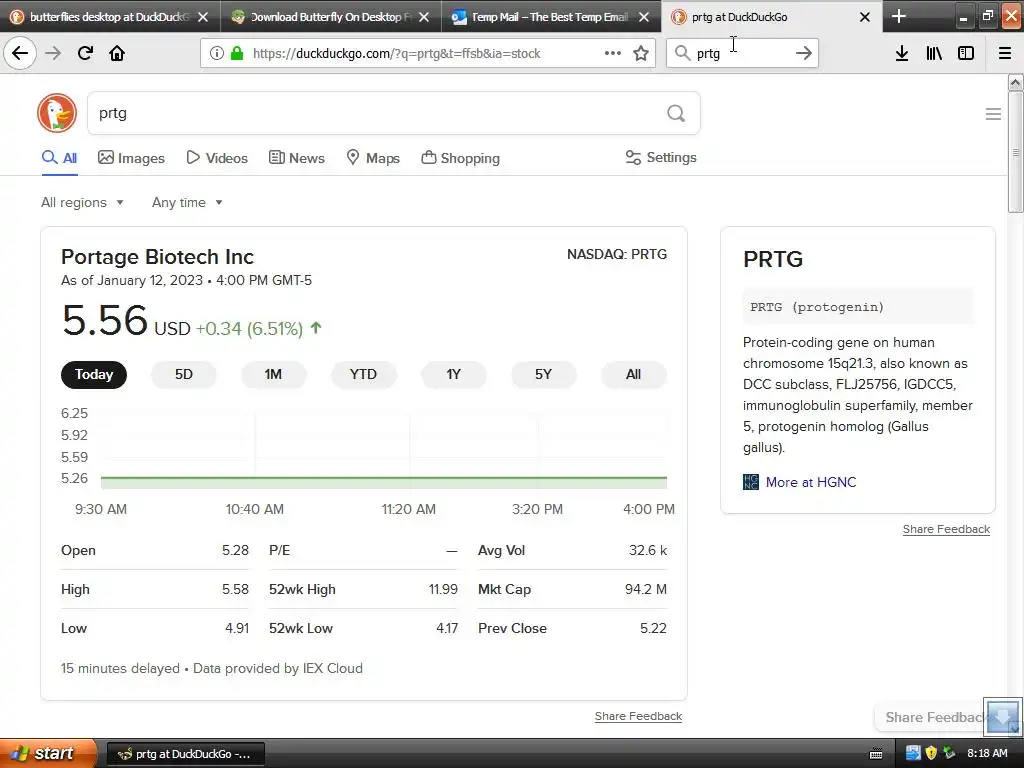The image size is (1024, 768).
Task: Select the All results tab
Action: tap(59, 158)
